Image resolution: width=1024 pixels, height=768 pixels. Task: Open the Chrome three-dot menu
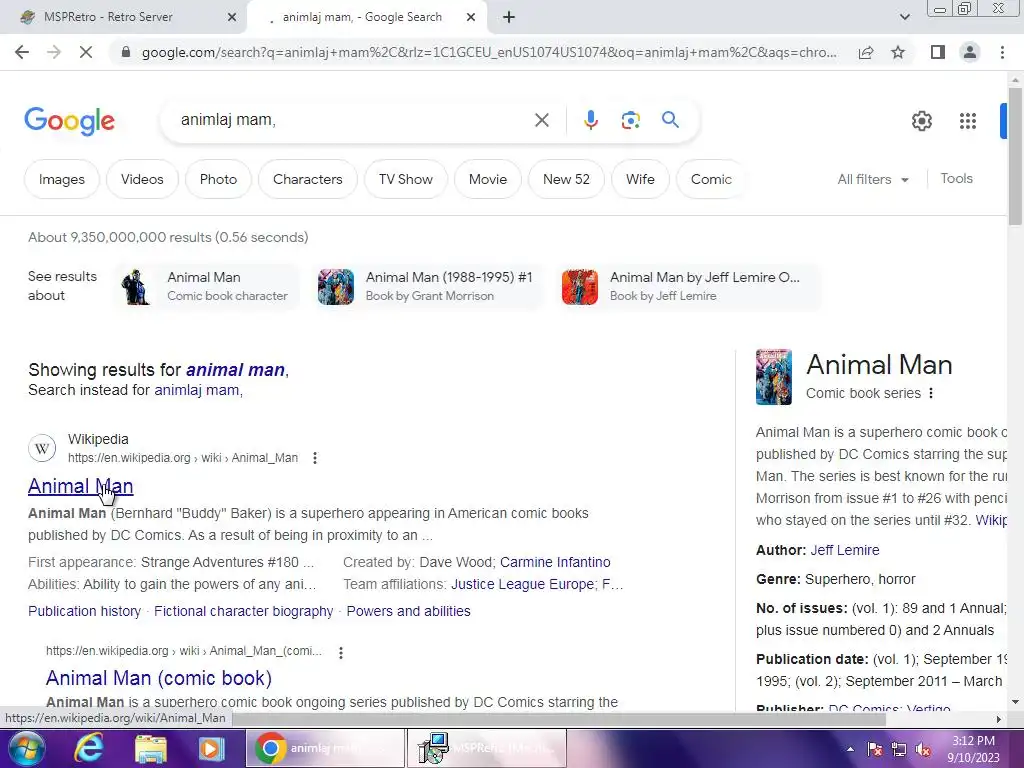point(1002,52)
